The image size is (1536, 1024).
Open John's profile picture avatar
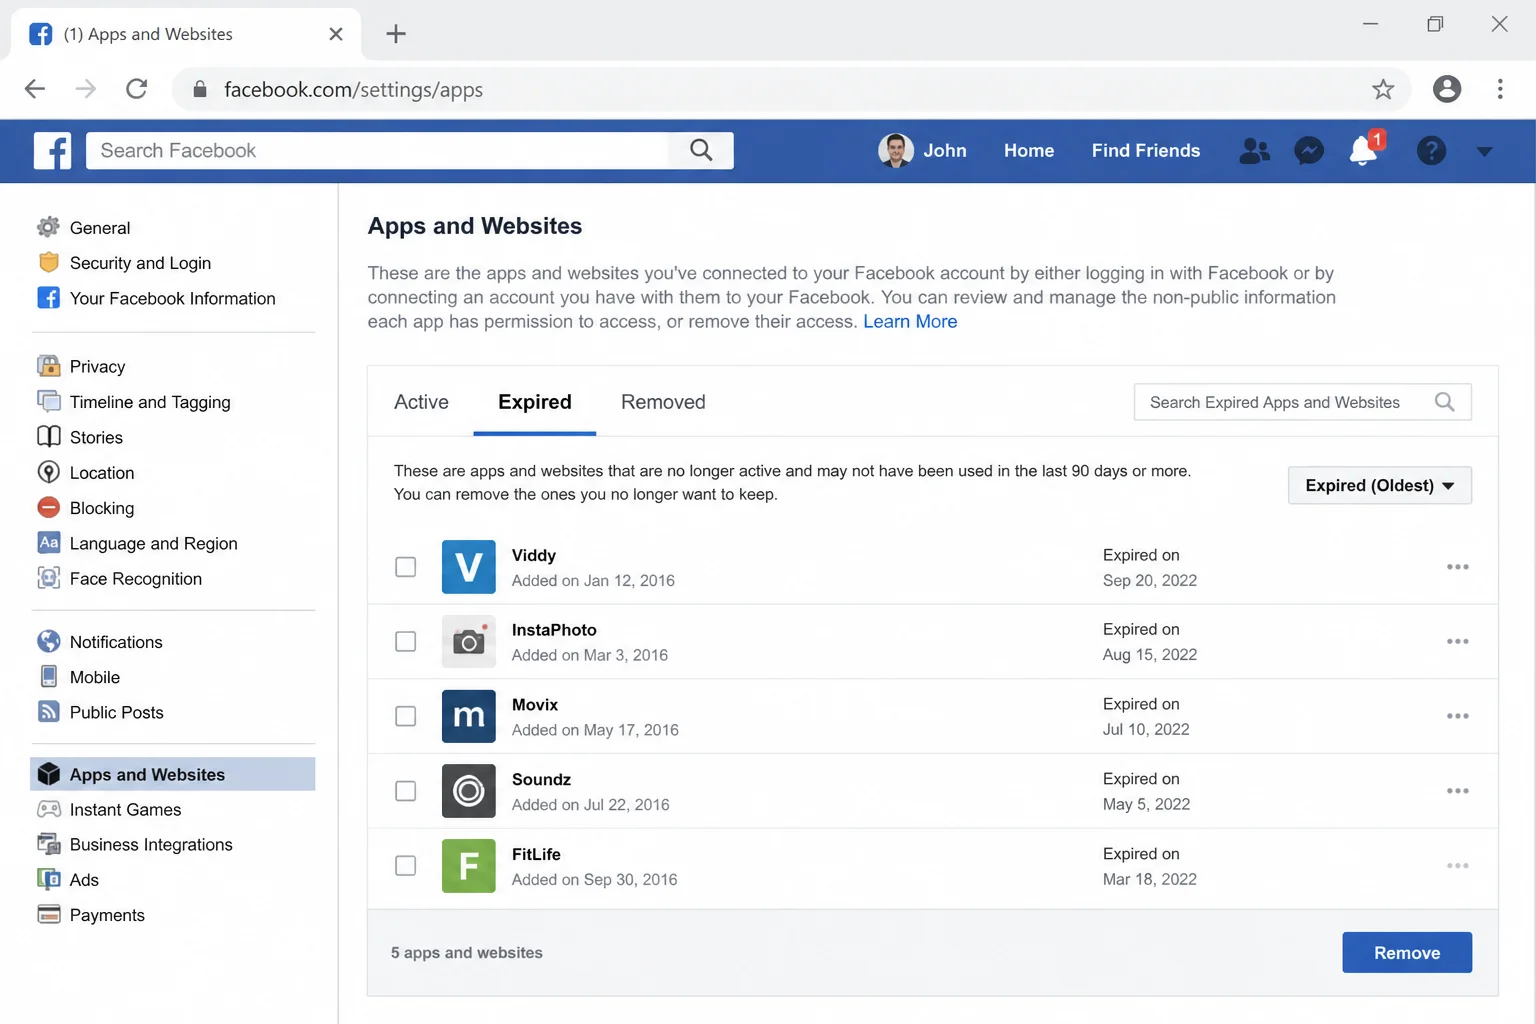click(x=895, y=151)
